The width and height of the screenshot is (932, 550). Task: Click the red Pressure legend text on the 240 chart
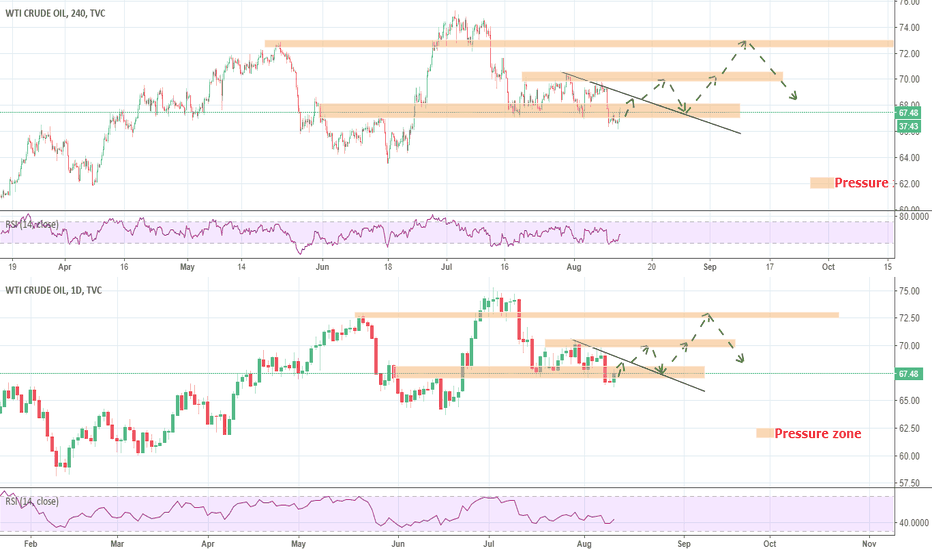[x=861, y=183]
